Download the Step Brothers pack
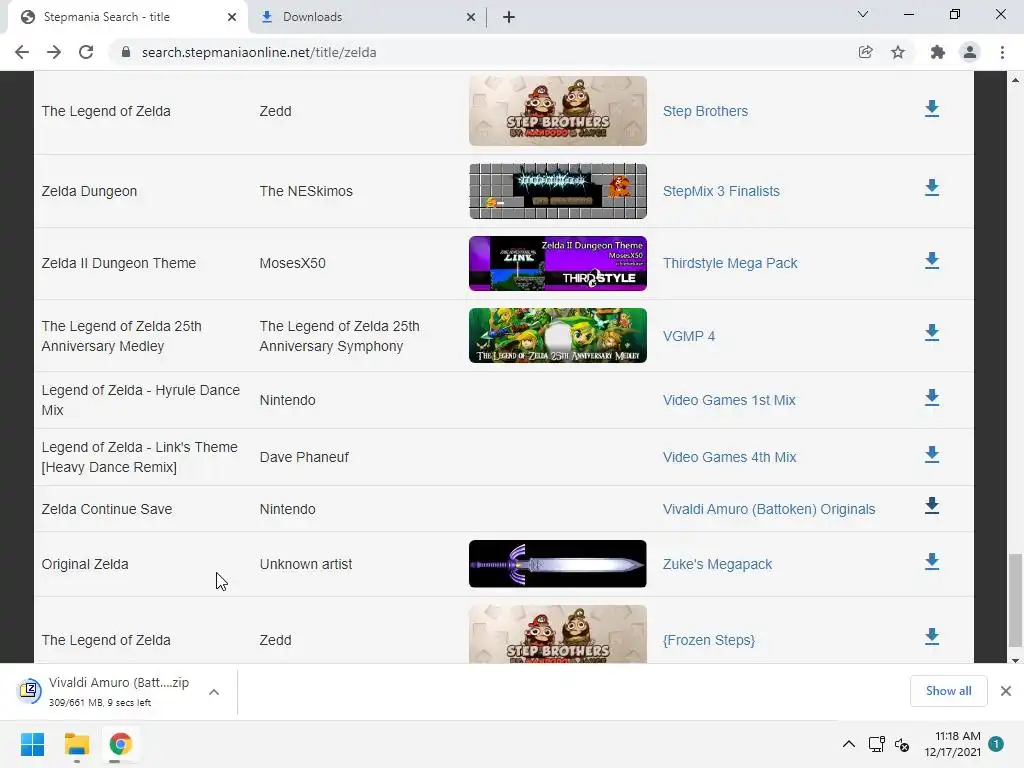The image size is (1024, 768). (x=932, y=109)
